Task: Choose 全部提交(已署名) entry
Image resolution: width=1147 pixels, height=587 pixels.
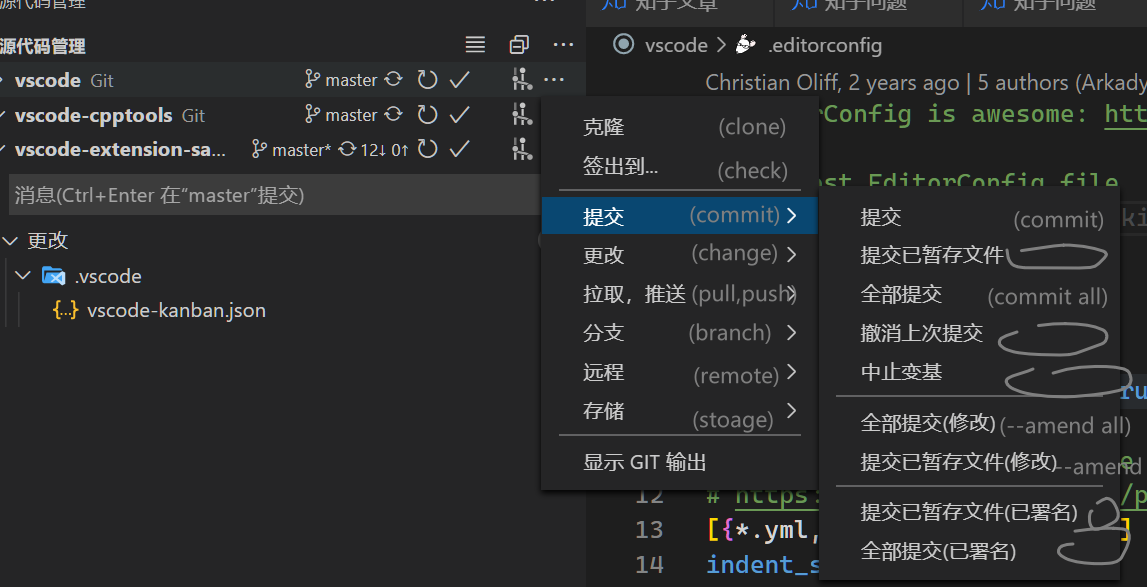Action: pyautogui.click(x=969, y=551)
